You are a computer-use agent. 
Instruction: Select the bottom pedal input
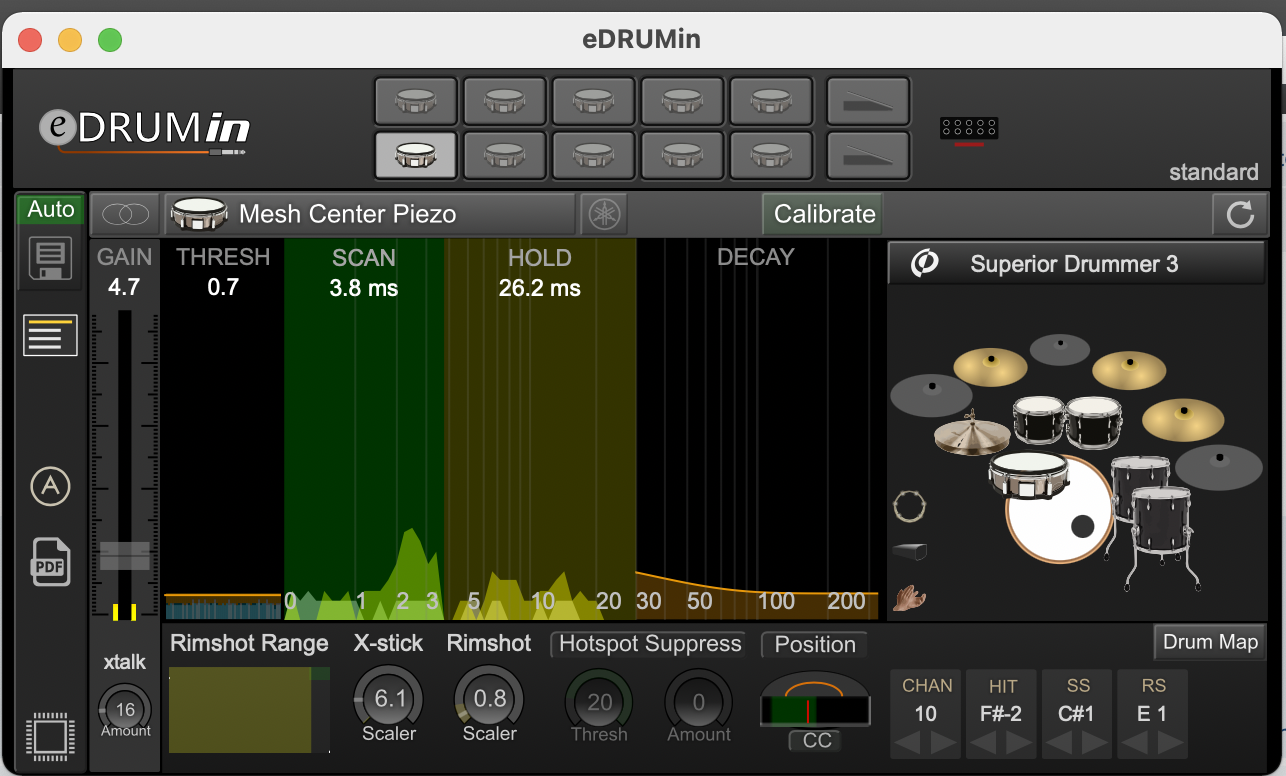(869, 155)
